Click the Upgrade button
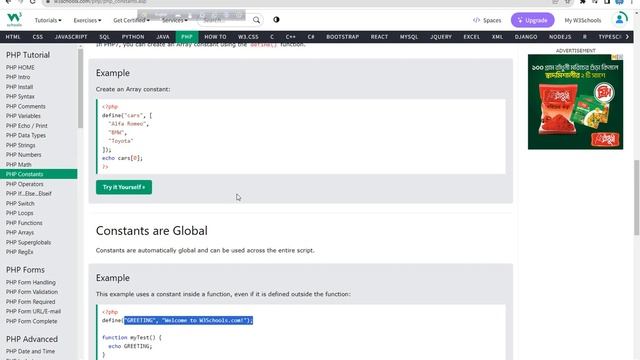The width and height of the screenshot is (640, 360). point(532,20)
